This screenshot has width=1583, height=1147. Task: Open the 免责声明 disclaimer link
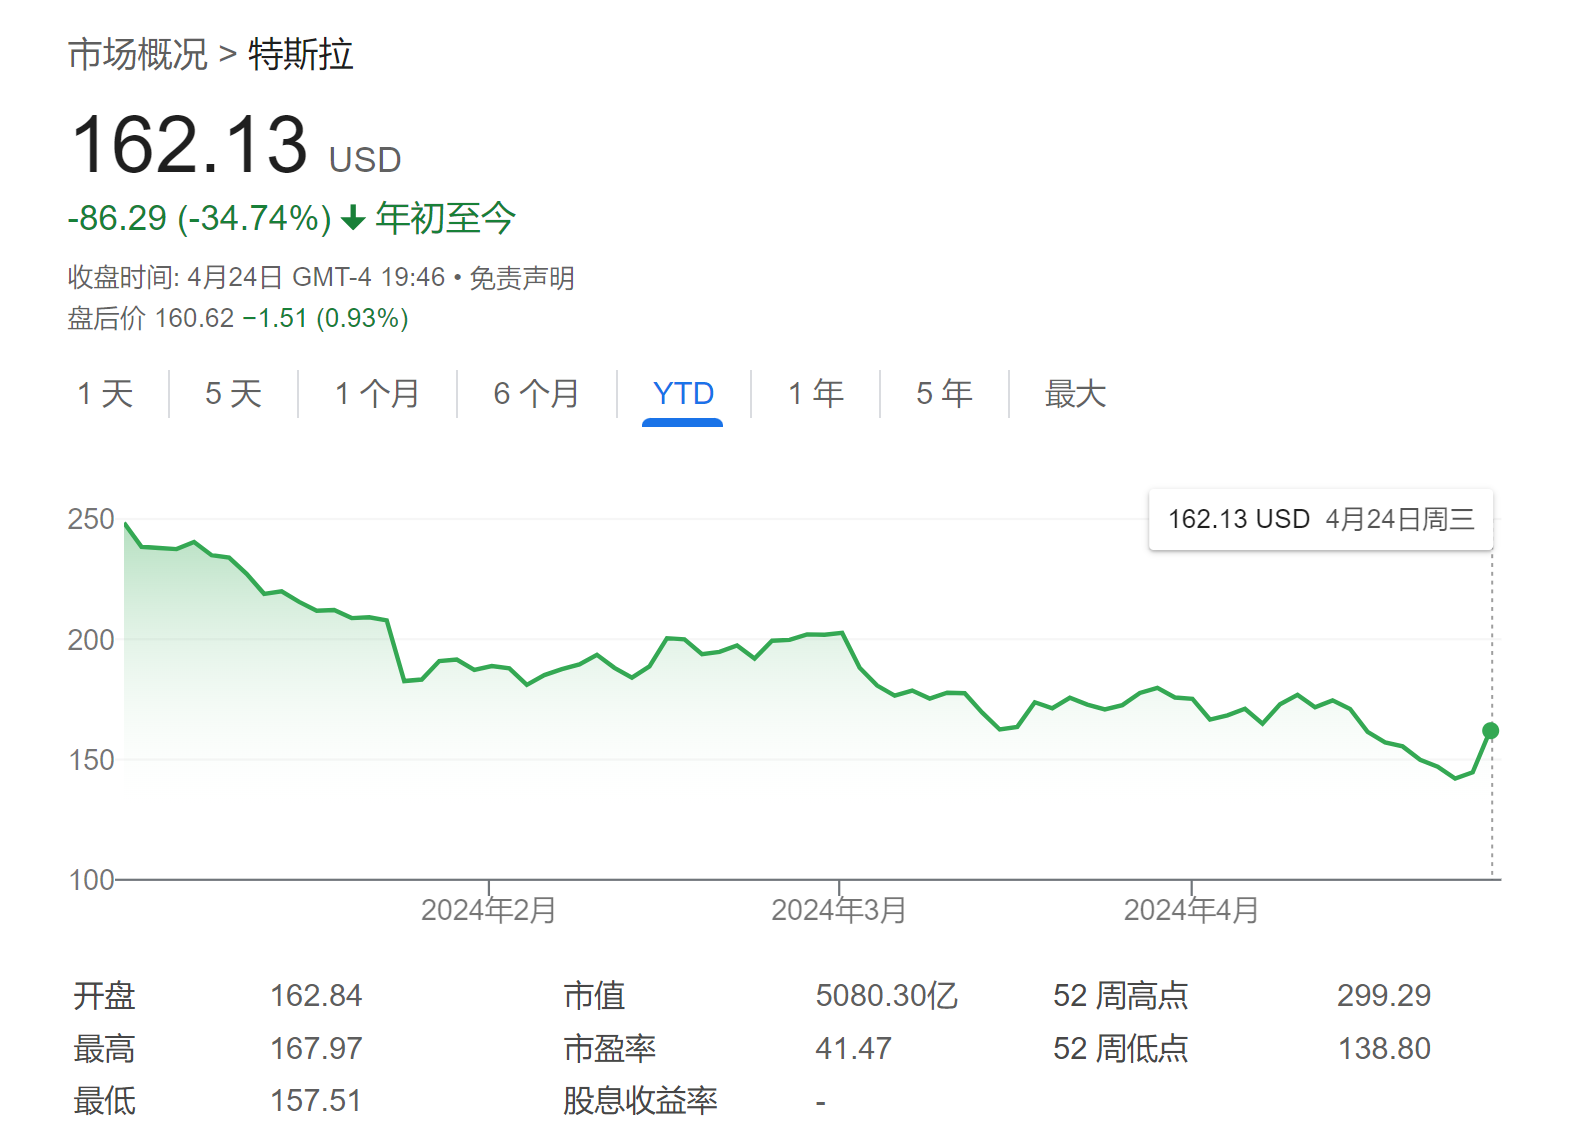pyautogui.click(x=522, y=278)
